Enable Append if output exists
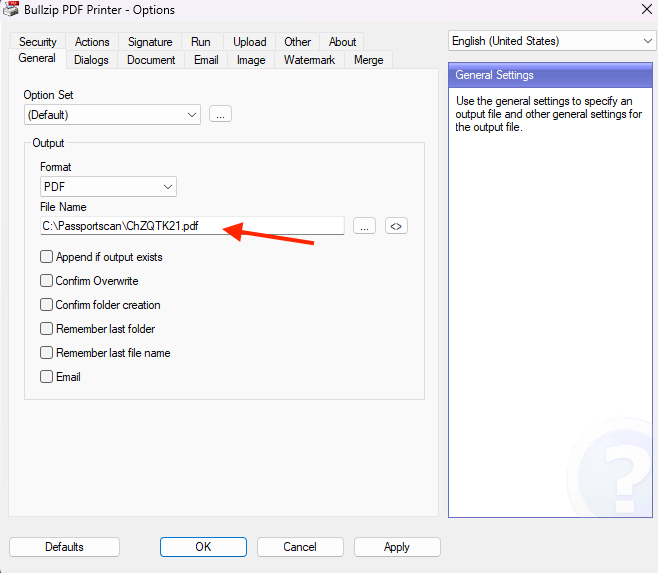 (47, 257)
